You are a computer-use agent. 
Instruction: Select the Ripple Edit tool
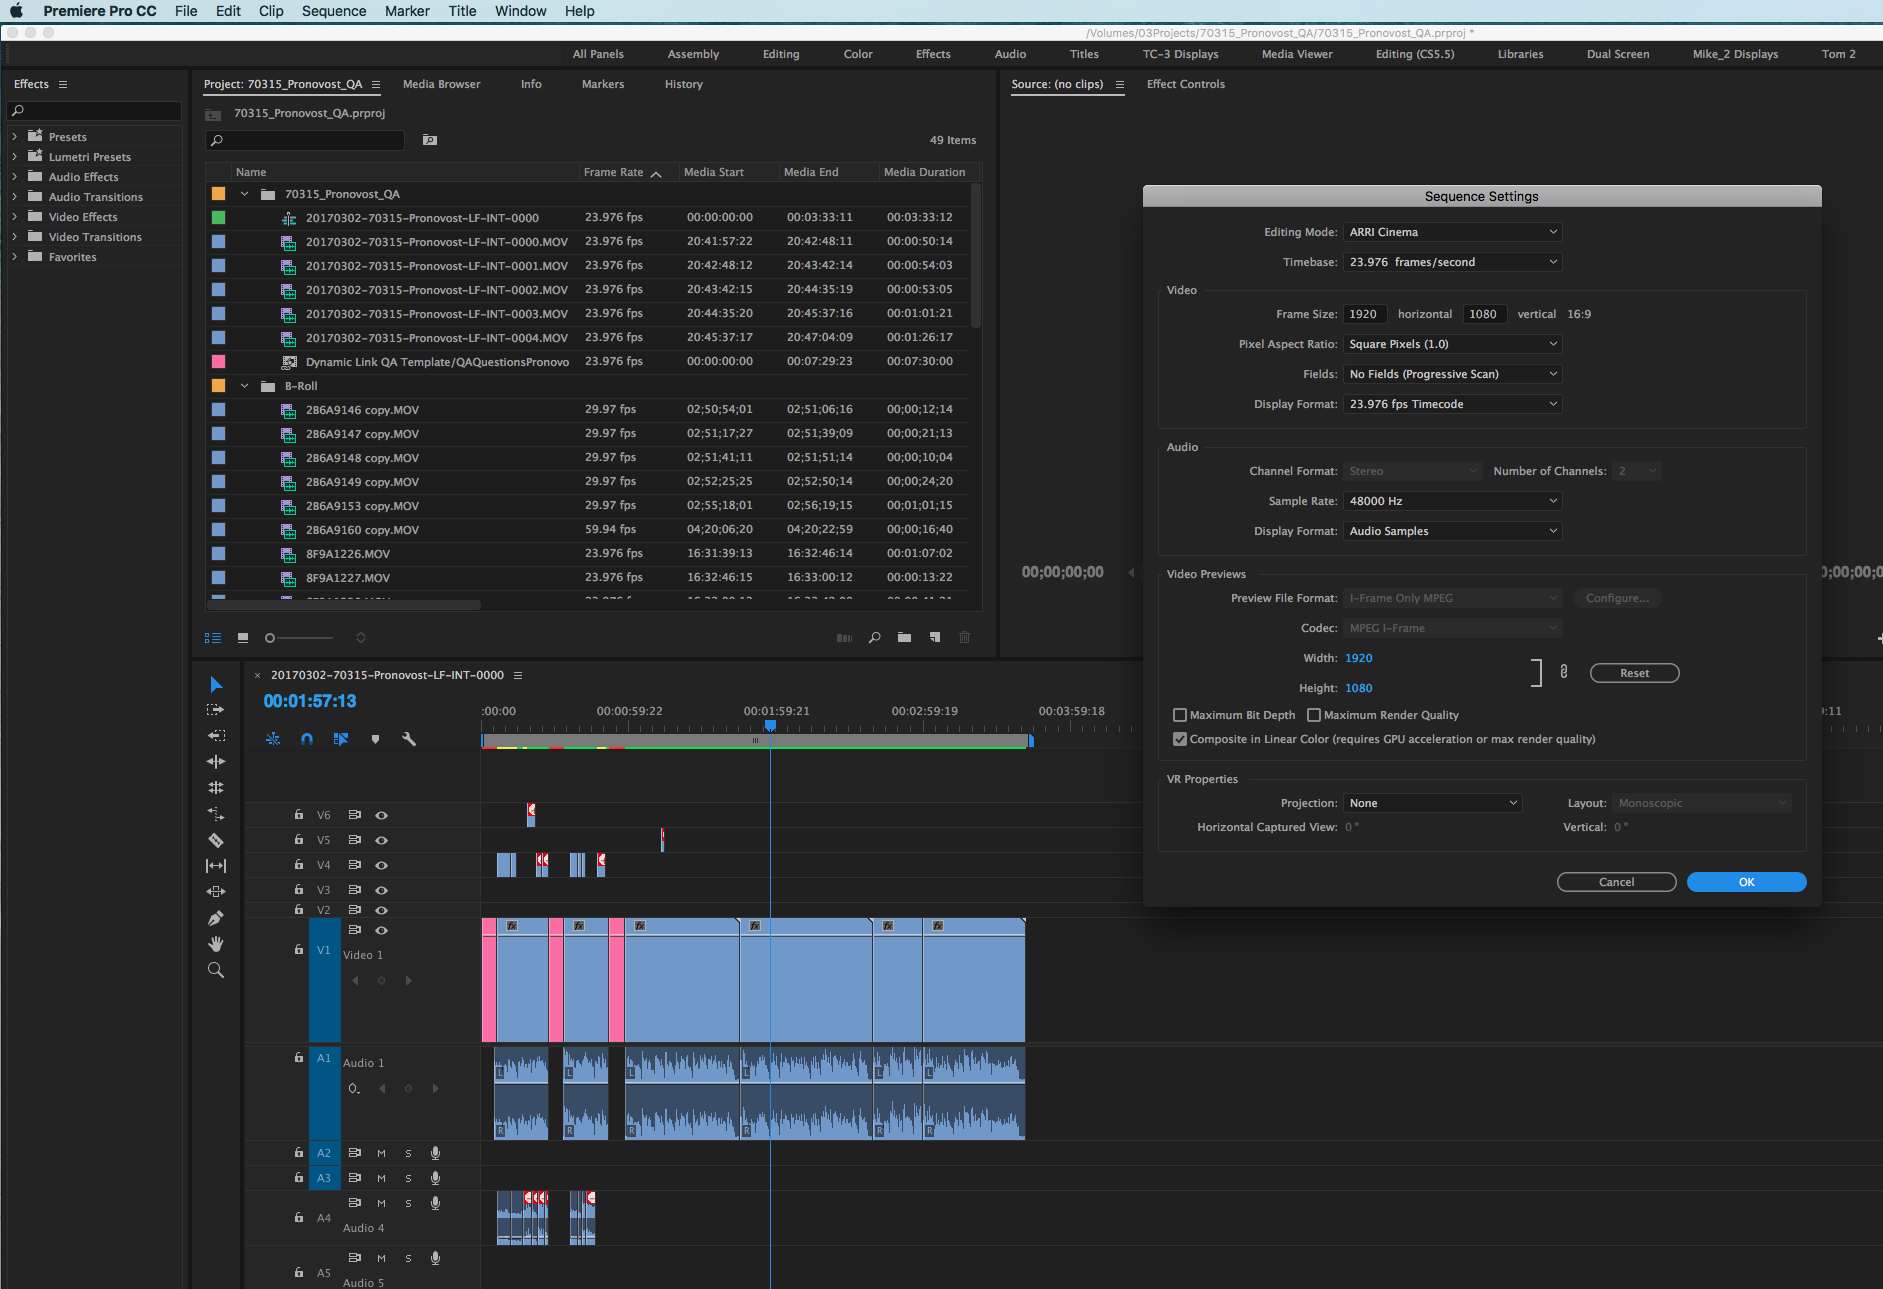click(x=216, y=736)
